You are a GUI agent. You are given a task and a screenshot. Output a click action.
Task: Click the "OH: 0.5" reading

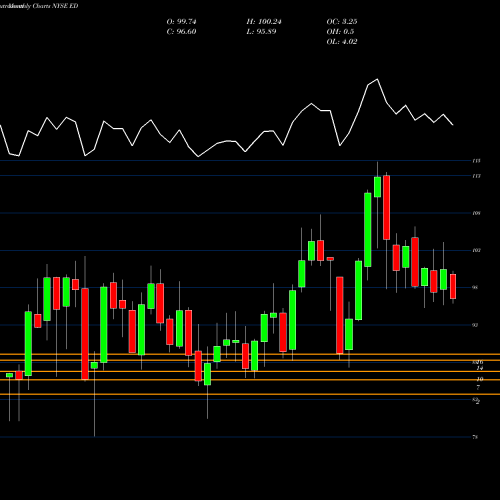(340, 32)
